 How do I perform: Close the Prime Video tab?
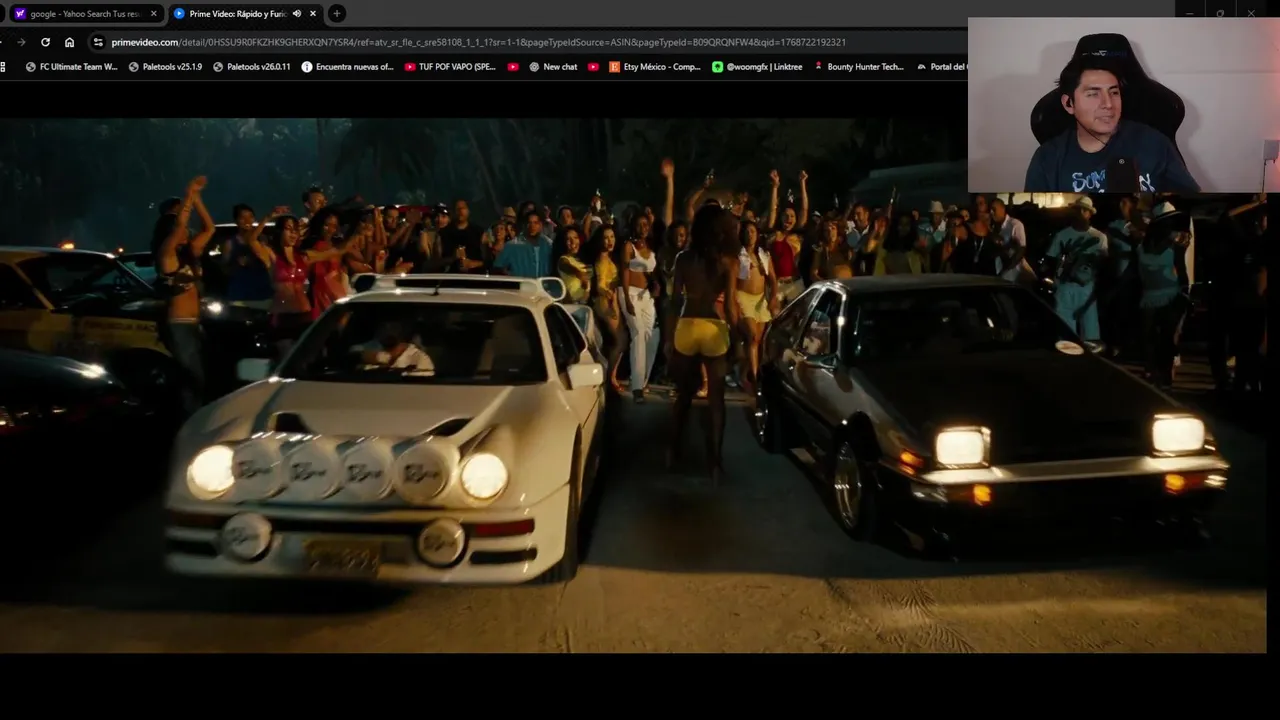click(x=313, y=14)
